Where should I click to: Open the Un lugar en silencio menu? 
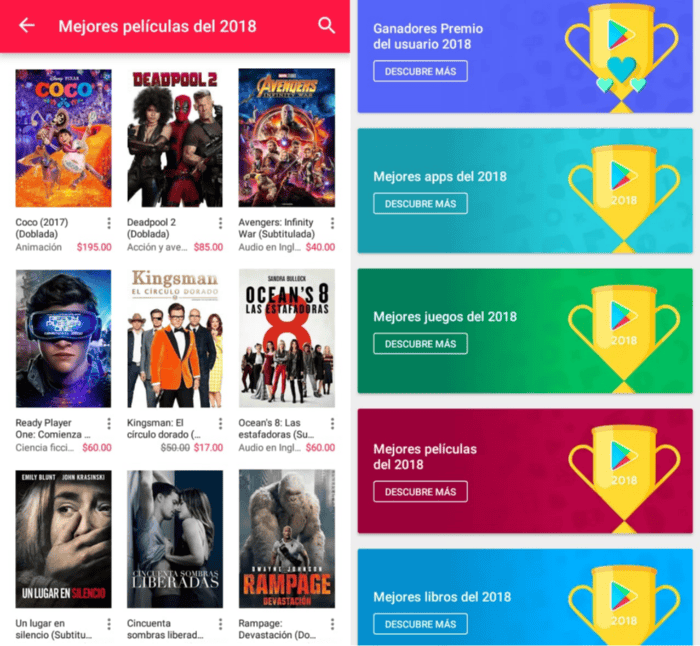108,624
